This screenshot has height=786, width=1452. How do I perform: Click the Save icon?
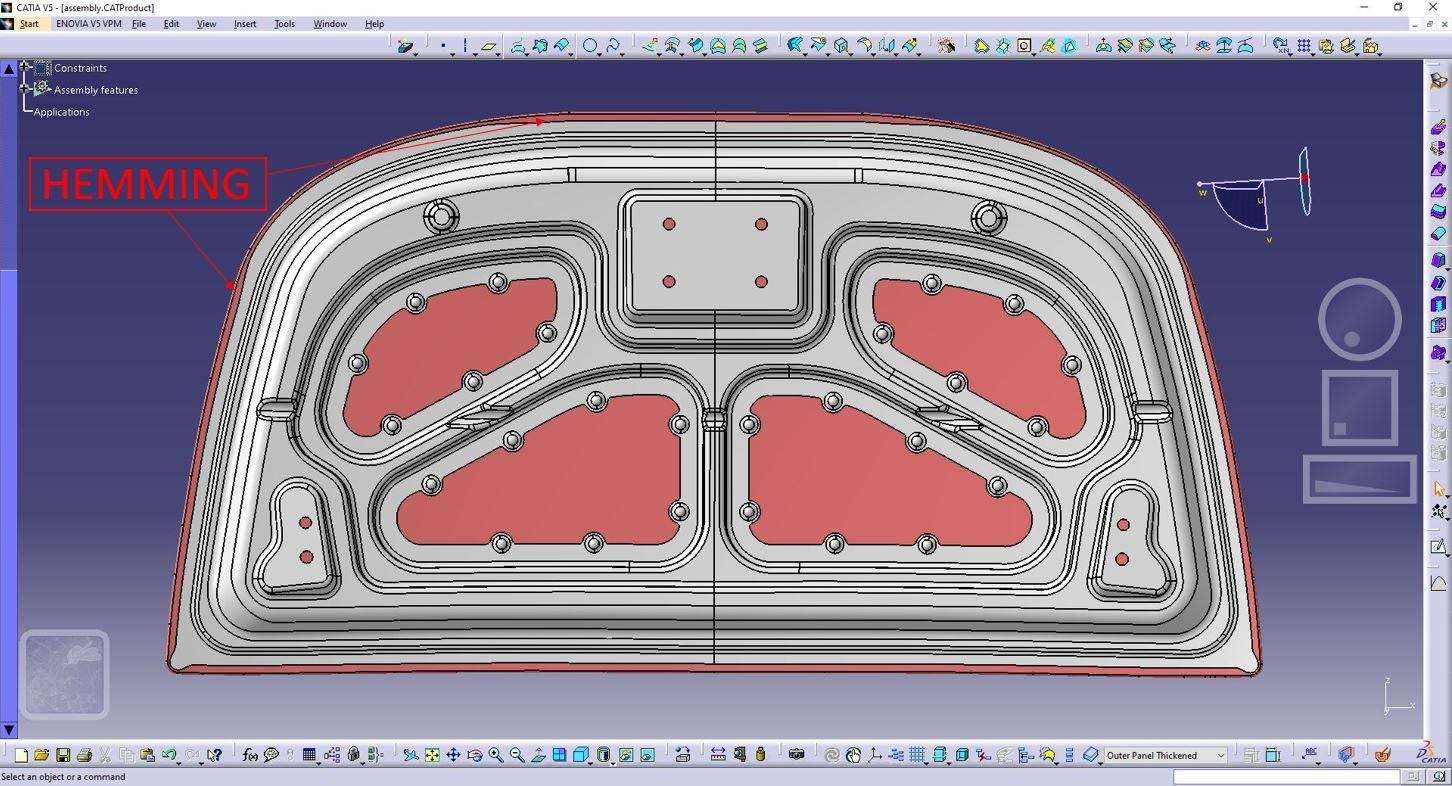tap(62, 755)
